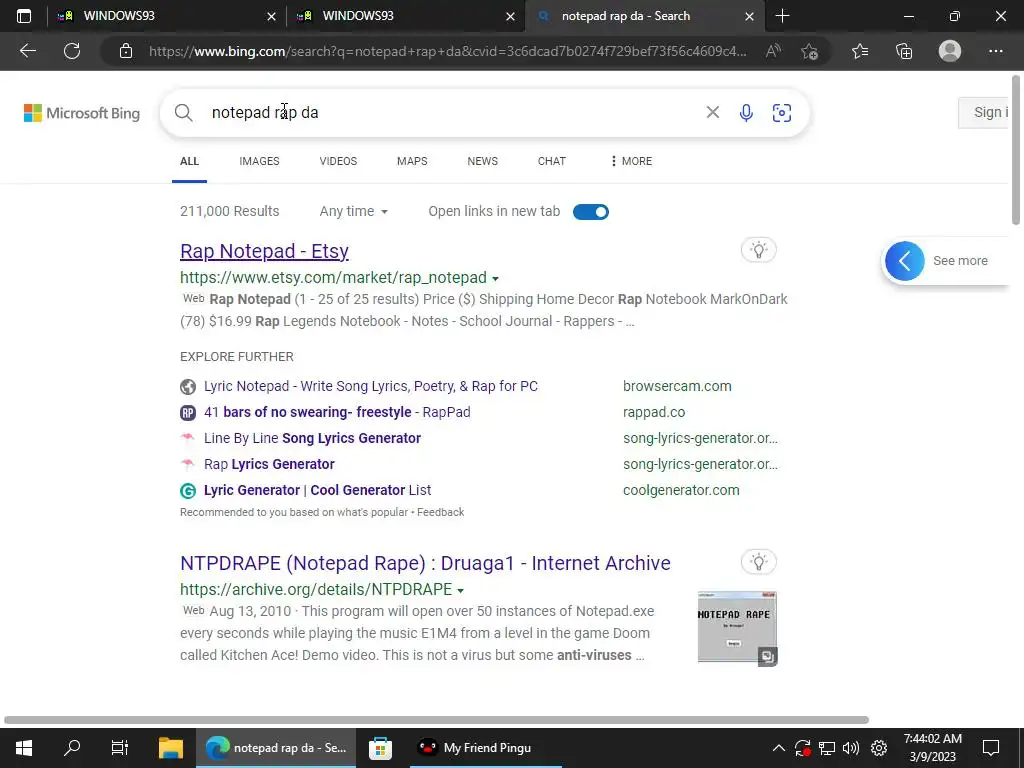Go back to the previous page

pyautogui.click(x=27, y=51)
